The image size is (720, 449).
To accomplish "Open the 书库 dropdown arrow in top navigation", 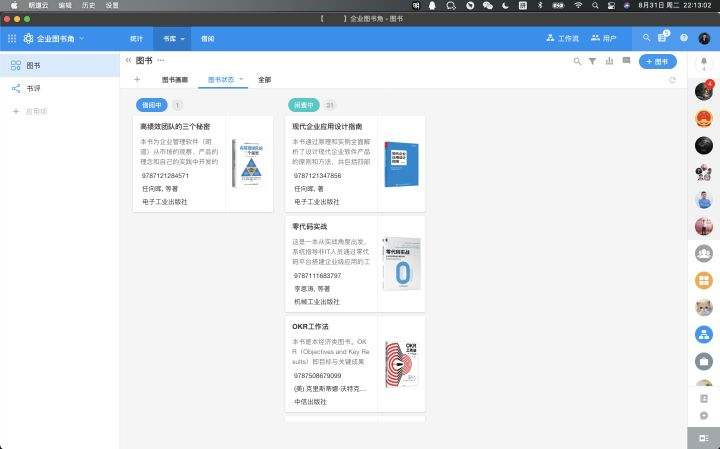I will coord(183,38).
